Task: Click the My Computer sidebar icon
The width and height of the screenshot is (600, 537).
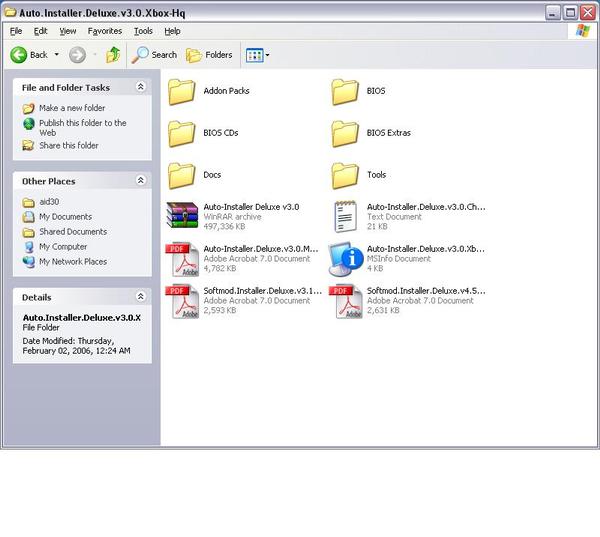Action: click(29, 247)
